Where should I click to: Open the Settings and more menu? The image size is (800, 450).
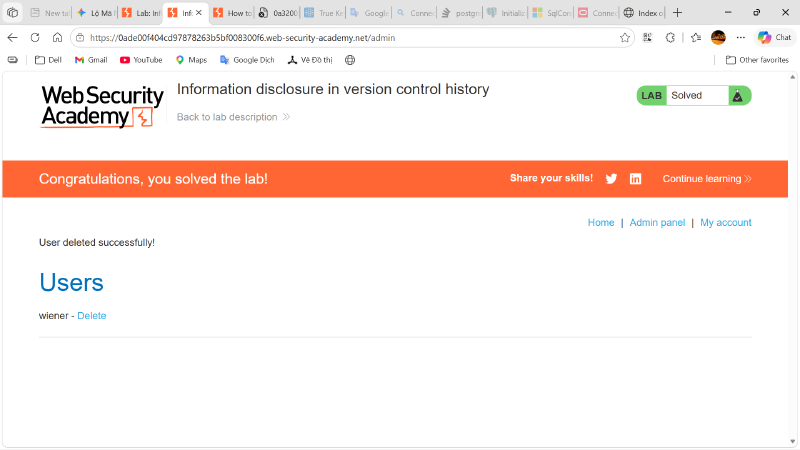click(740, 37)
